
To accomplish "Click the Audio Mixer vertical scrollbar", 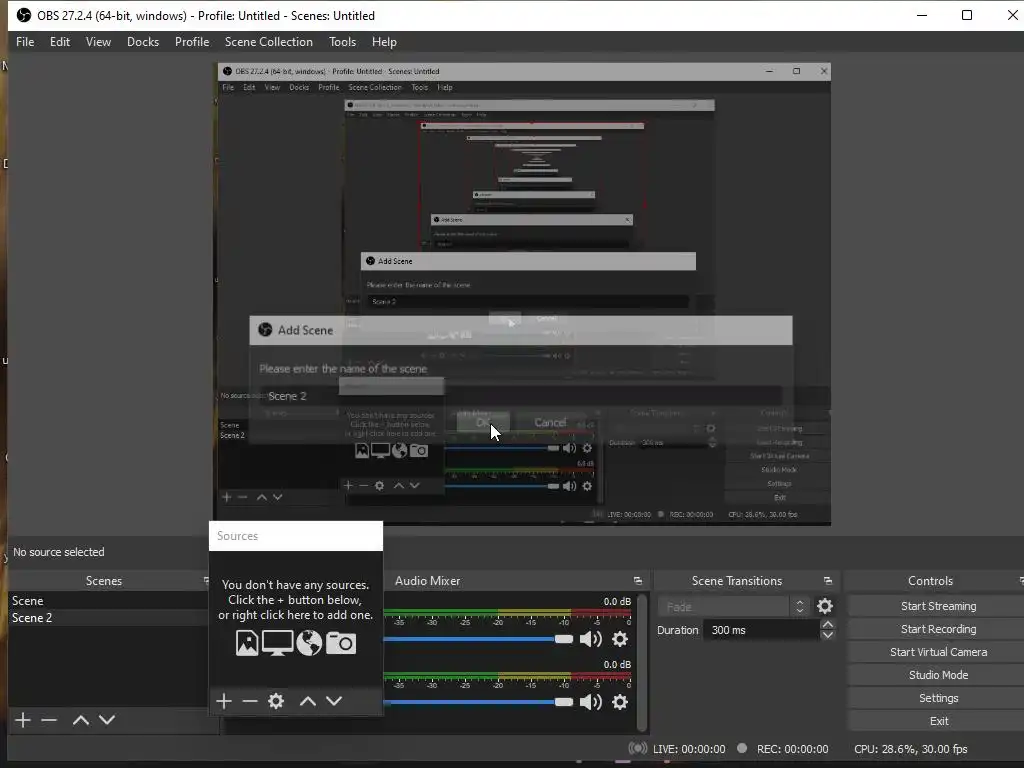I will click(642, 662).
